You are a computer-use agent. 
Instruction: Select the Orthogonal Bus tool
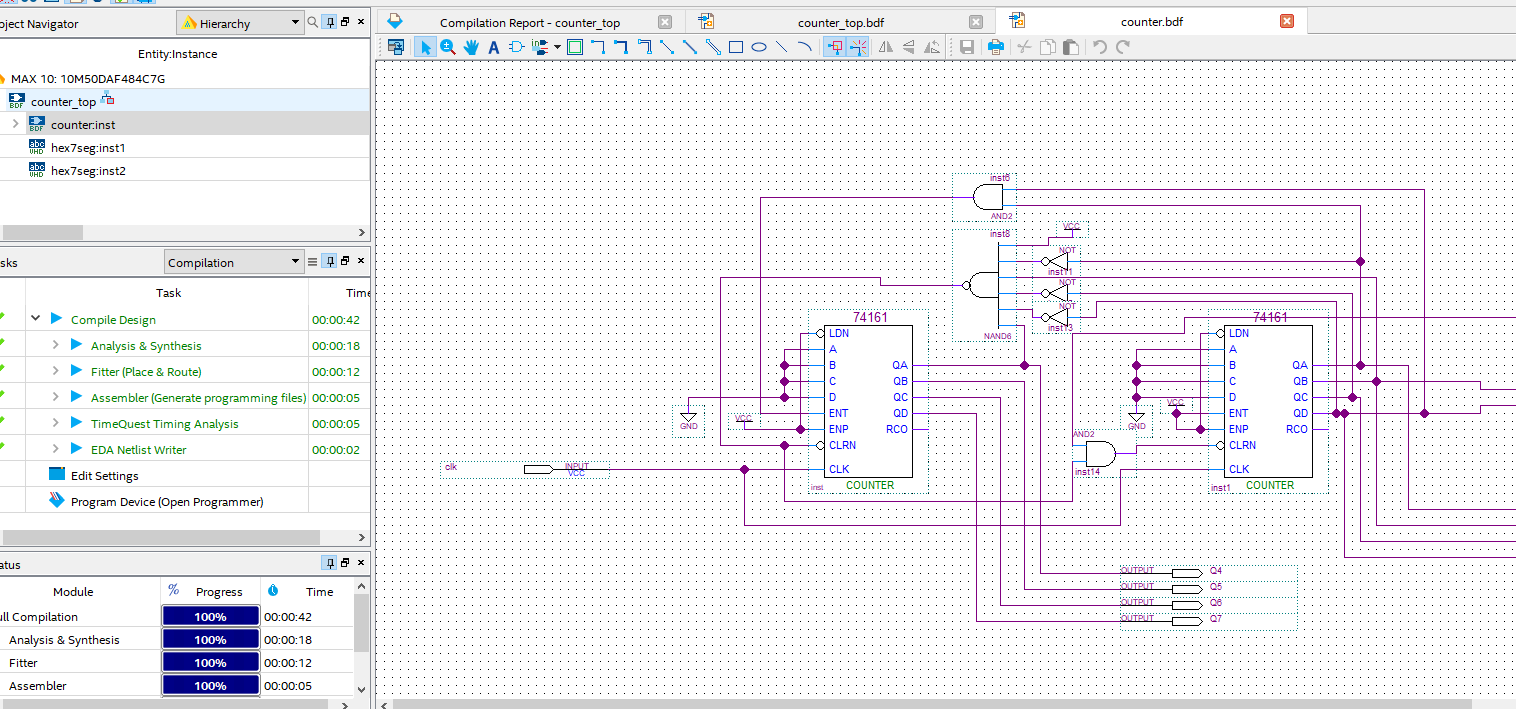coord(621,47)
